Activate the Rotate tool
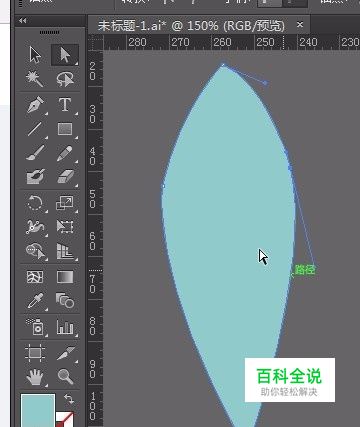The image size is (360, 427). (35, 203)
